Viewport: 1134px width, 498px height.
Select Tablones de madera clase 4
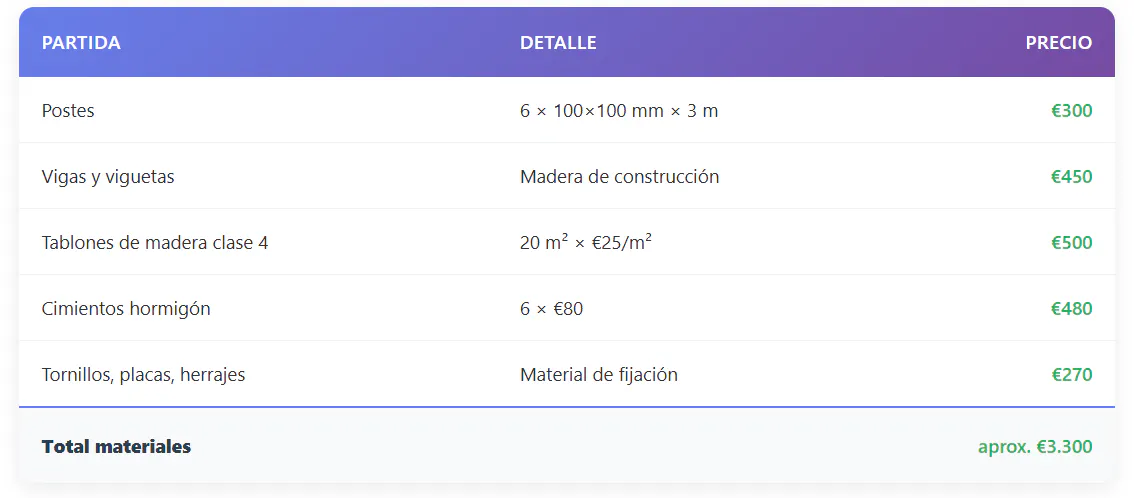[155, 243]
